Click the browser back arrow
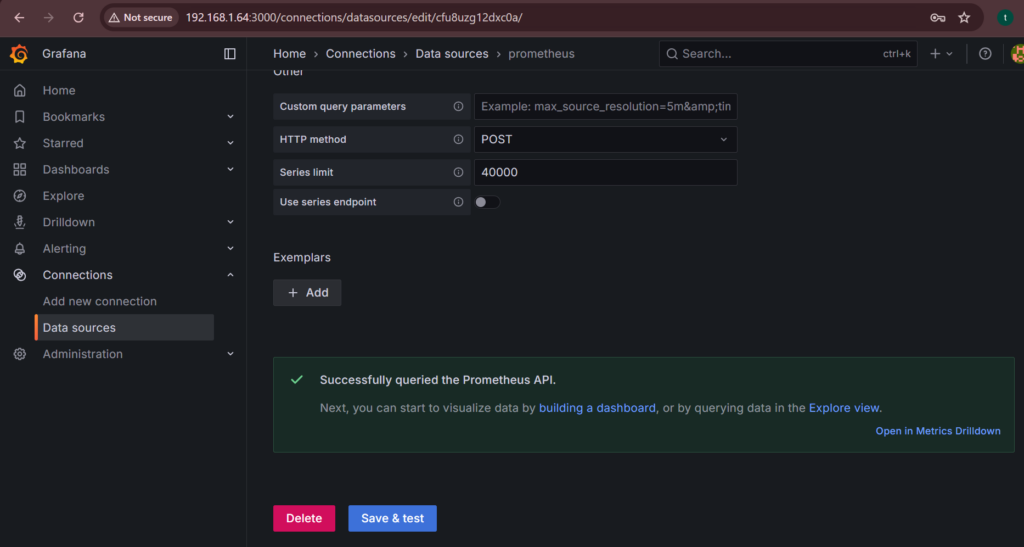The width and height of the screenshot is (1024, 547). tap(19, 18)
